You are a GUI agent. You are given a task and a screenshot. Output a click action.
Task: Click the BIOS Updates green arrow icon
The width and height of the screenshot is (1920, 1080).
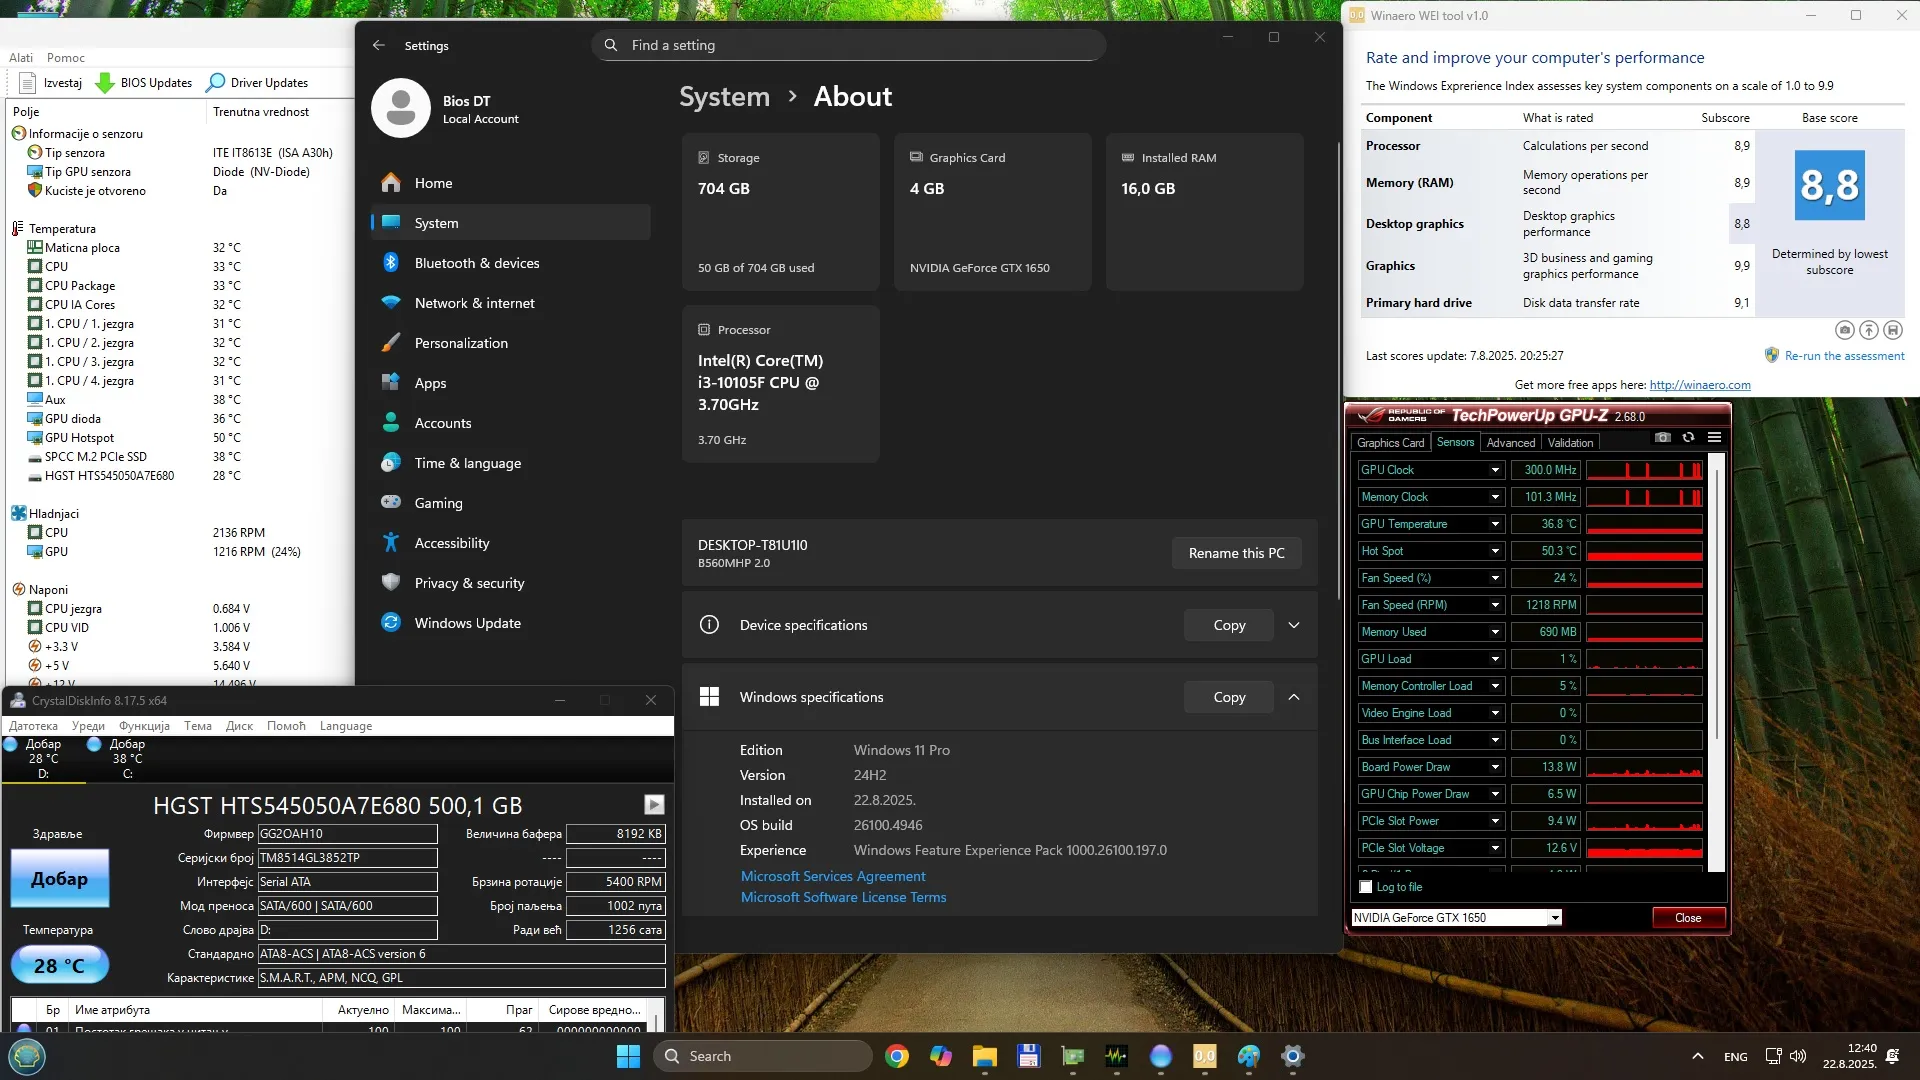tap(104, 83)
